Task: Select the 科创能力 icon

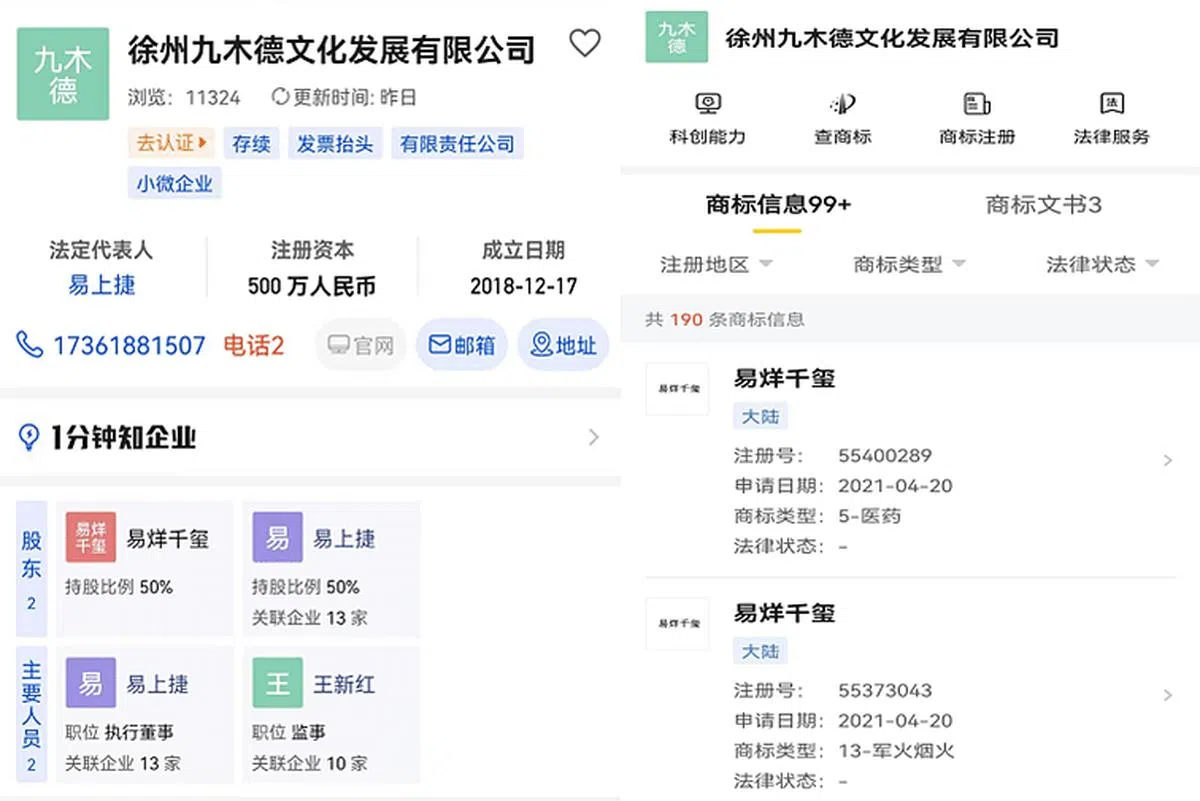Action: tap(707, 103)
